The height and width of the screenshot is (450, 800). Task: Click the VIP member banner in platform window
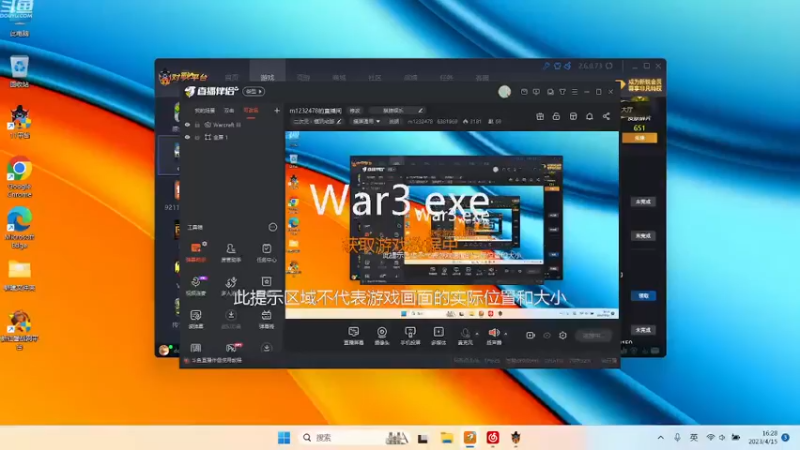pos(640,85)
